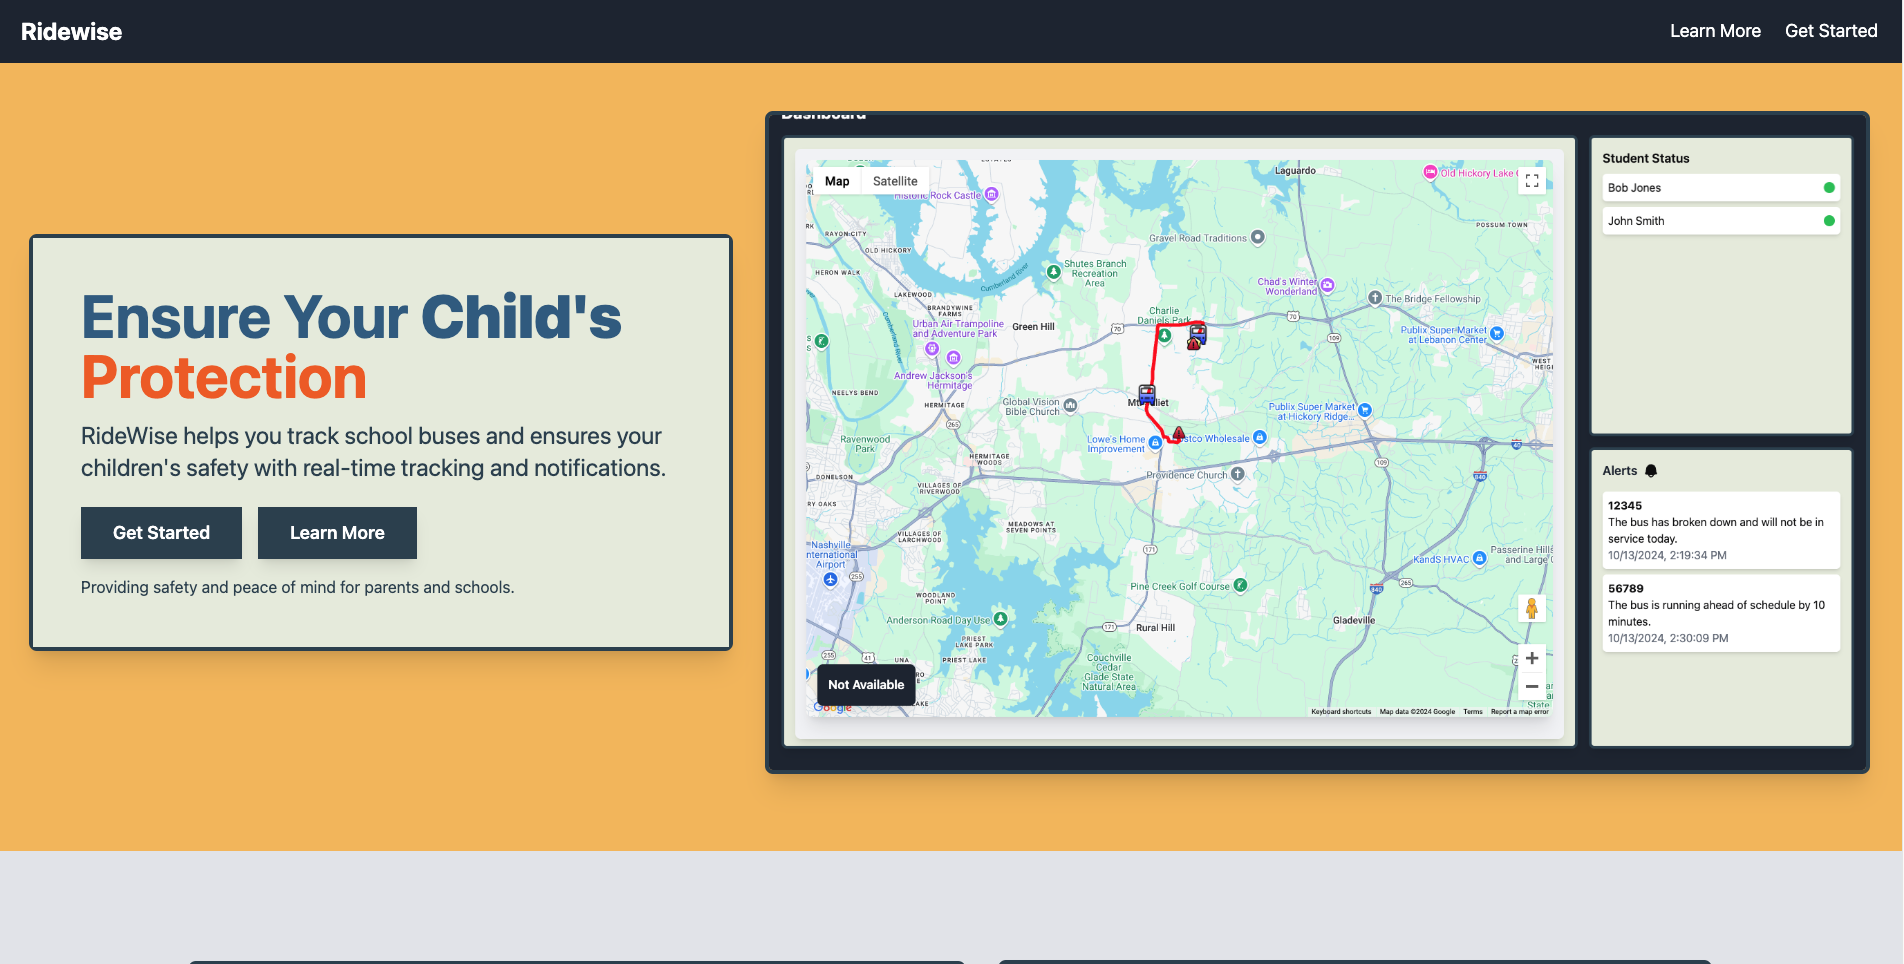The image size is (1904, 964).
Task: Click the Green Hill map label
Action: (x=1033, y=327)
